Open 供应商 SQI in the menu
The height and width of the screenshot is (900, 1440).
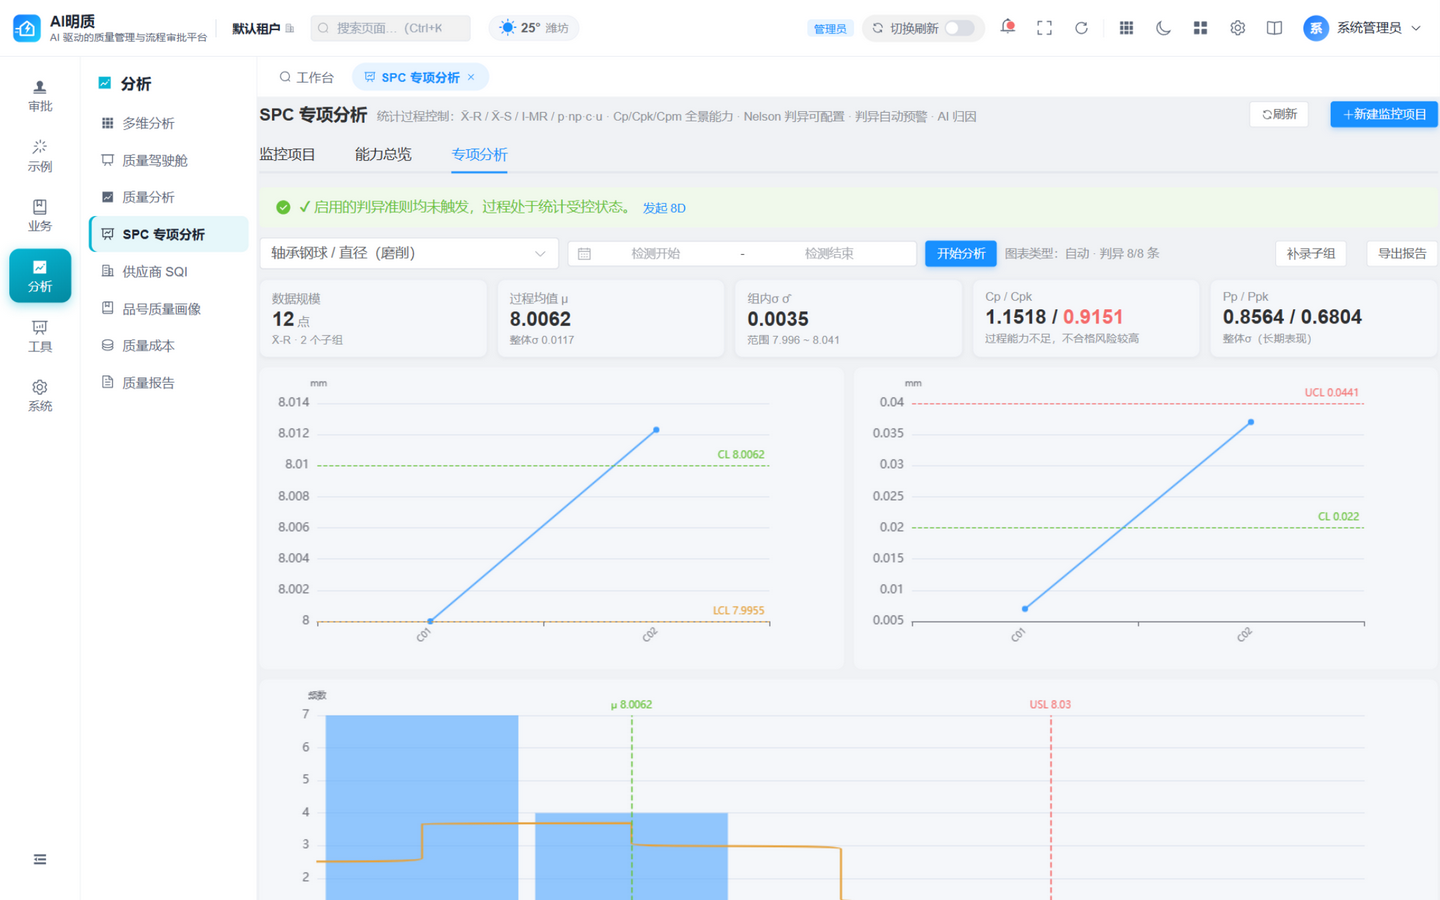tap(168, 271)
